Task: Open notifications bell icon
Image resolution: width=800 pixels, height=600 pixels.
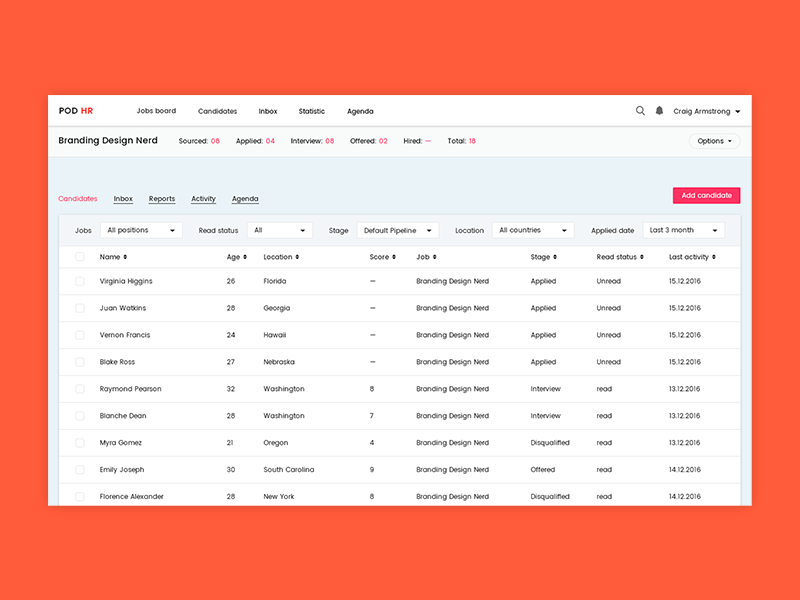Action: click(659, 111)
